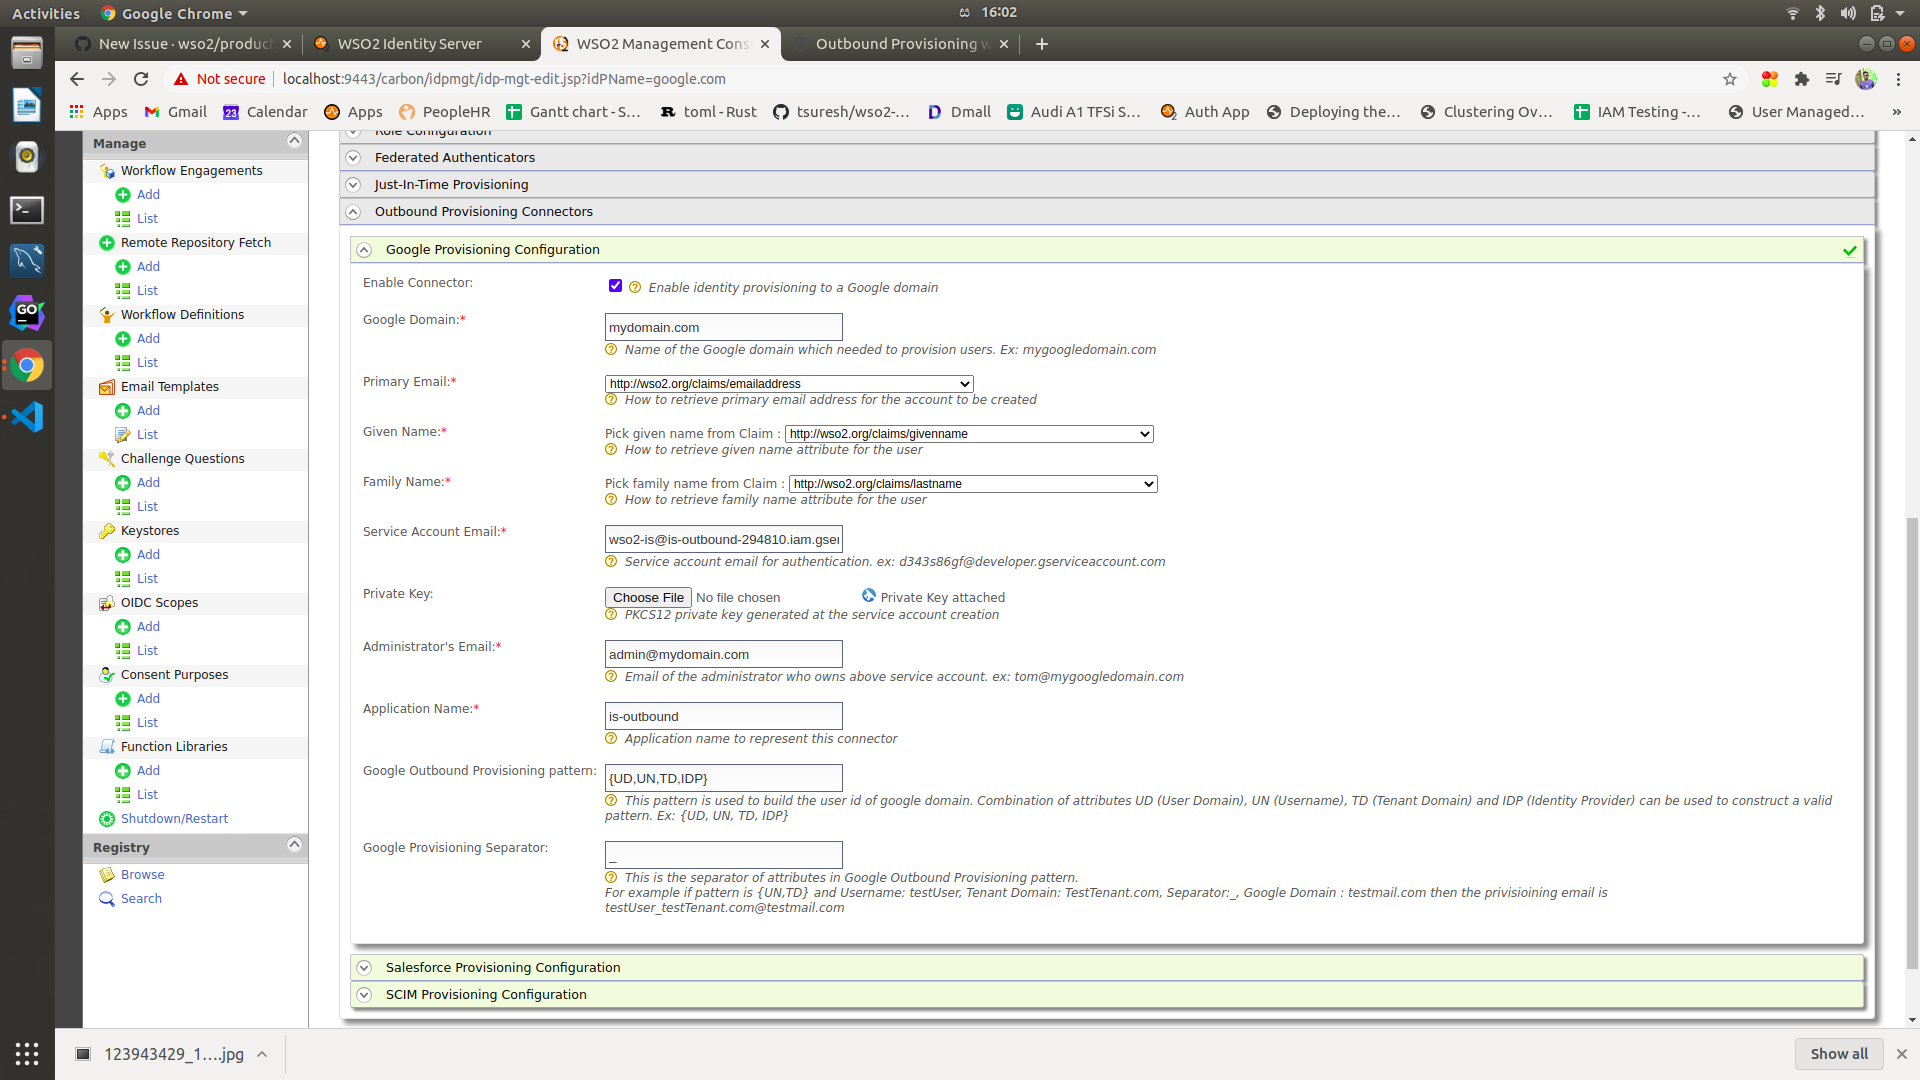Click Choose File for Private Key

coord(648,597)
